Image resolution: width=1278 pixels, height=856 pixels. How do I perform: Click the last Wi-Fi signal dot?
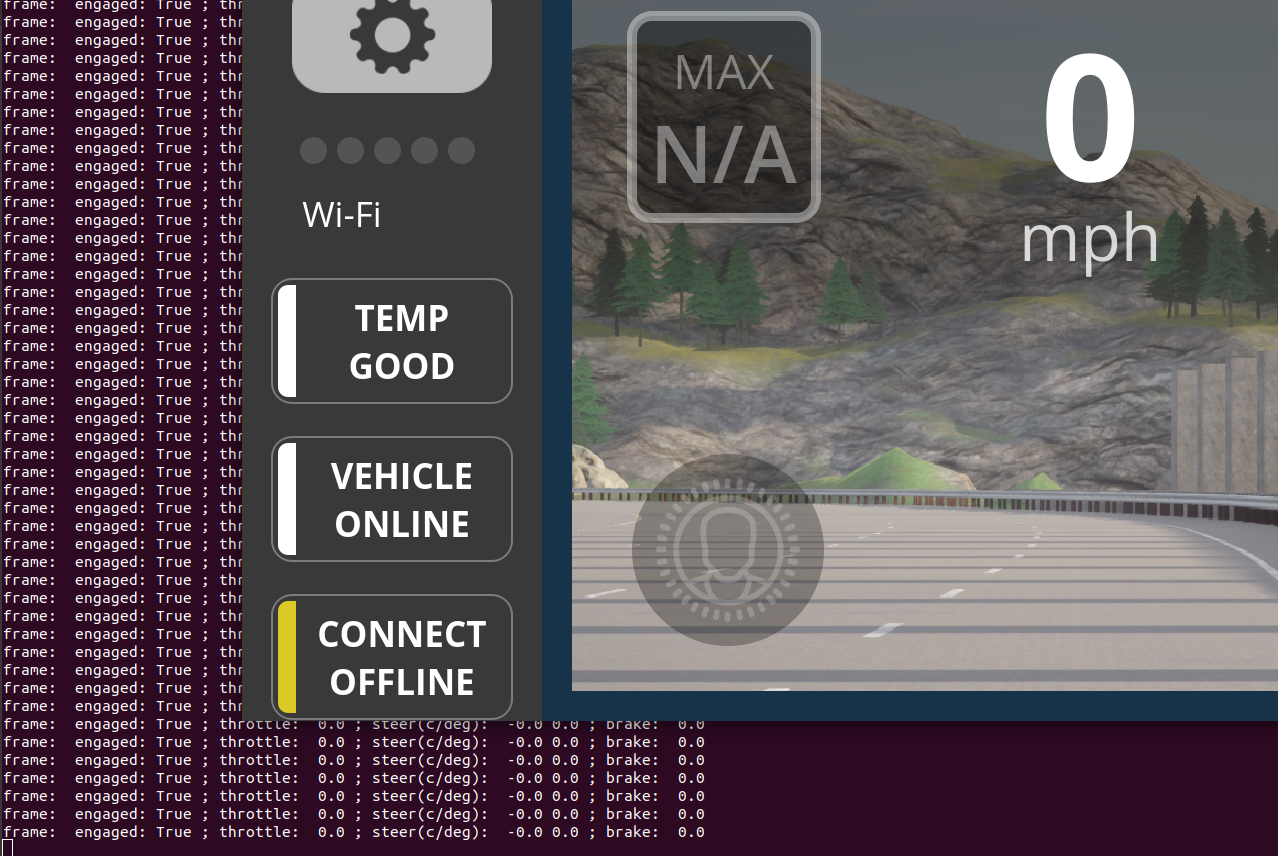(460, 150)
